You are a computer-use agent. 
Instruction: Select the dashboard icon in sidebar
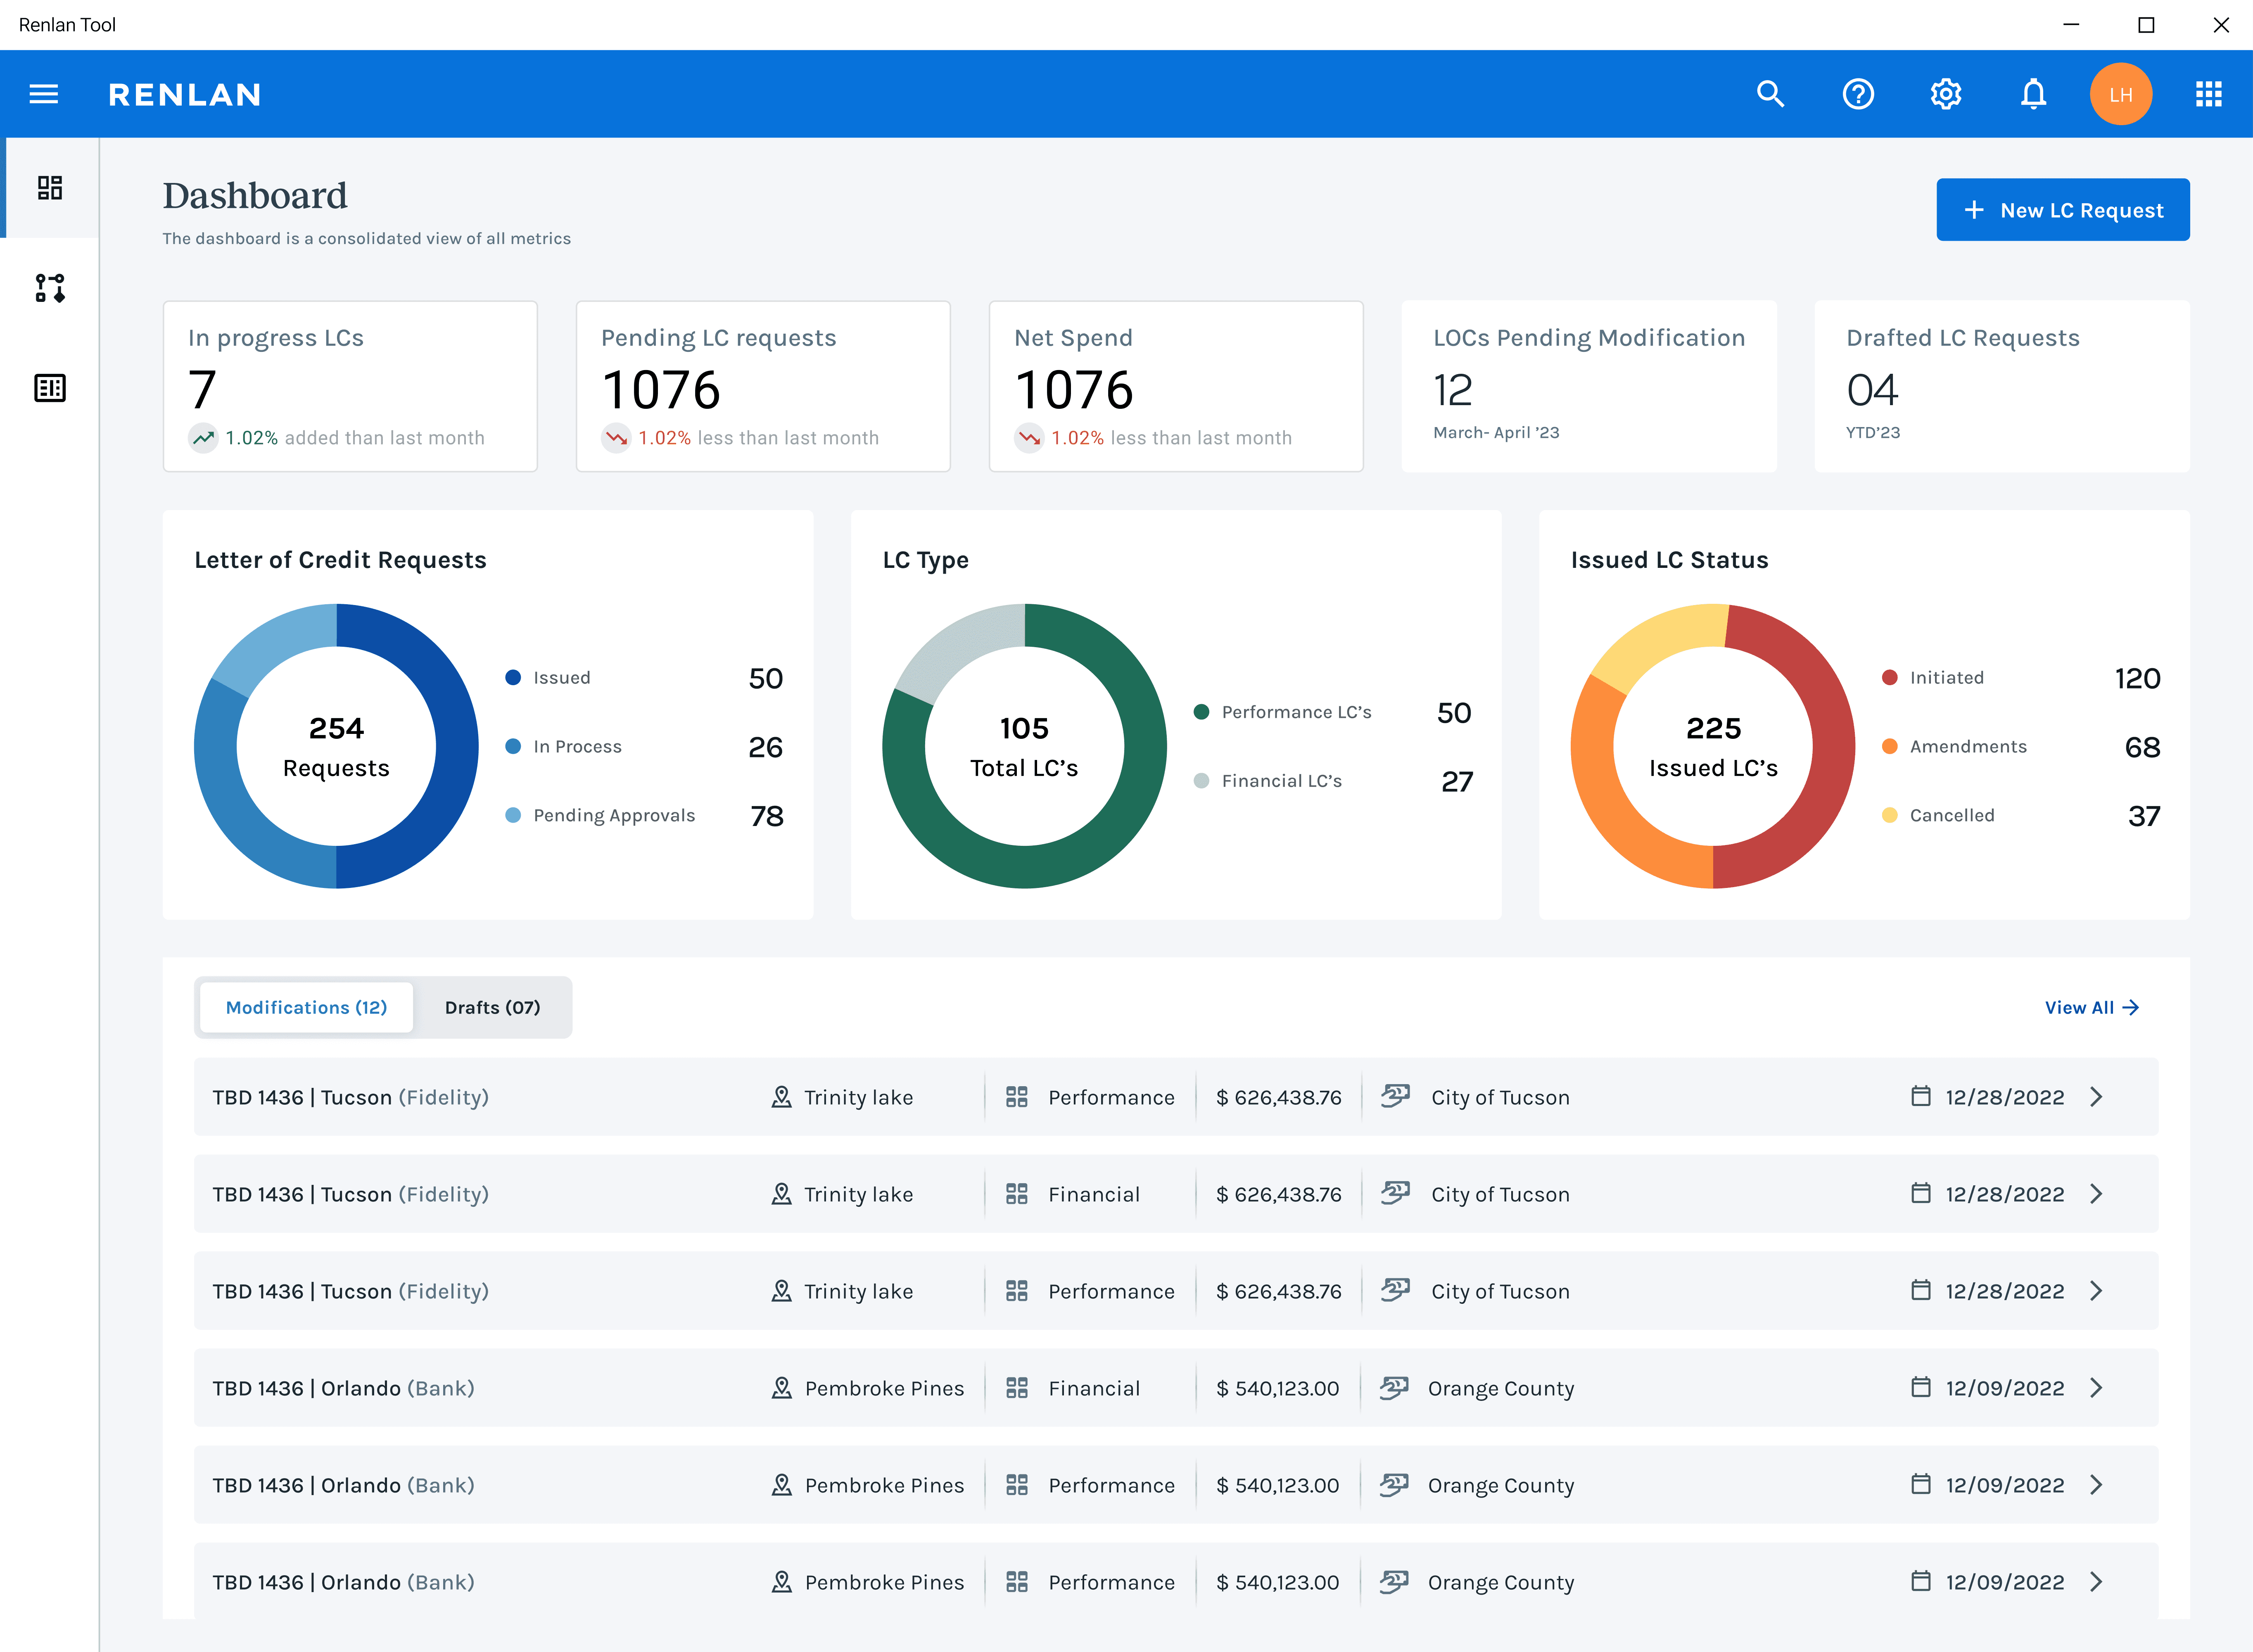(50, 188)
